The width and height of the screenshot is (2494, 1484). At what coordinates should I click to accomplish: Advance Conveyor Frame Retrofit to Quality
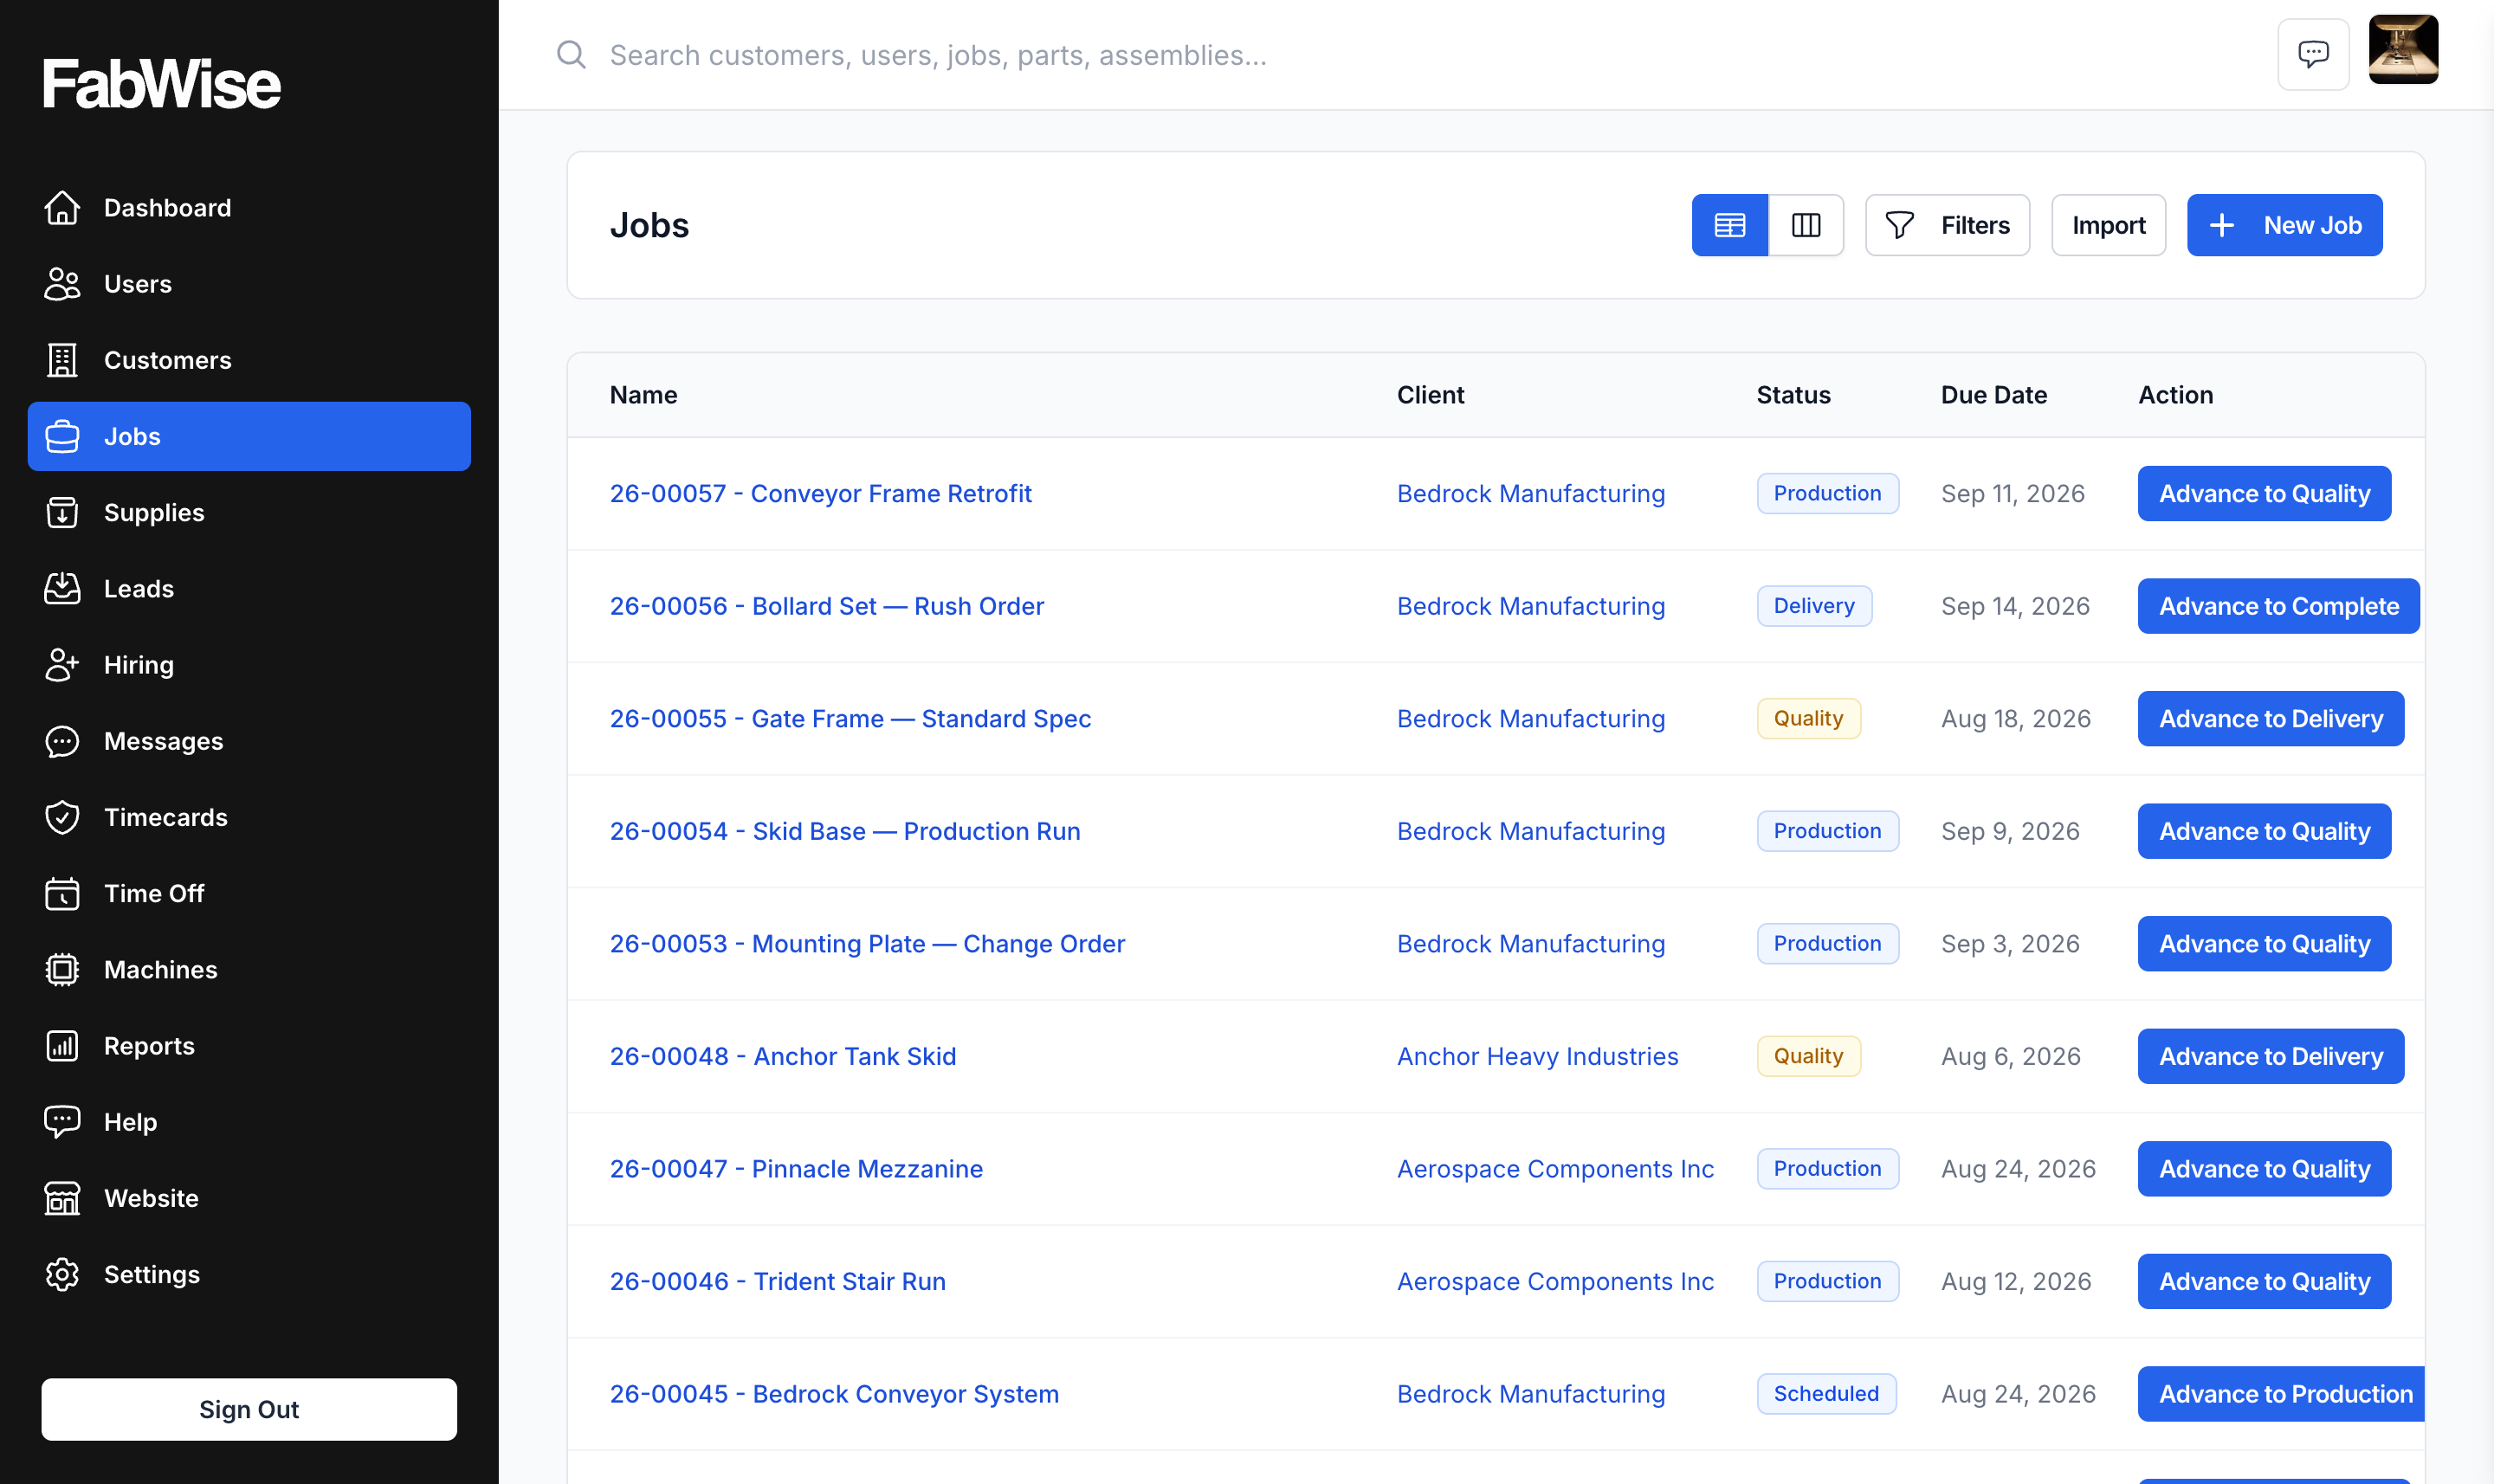(2264, 493)
